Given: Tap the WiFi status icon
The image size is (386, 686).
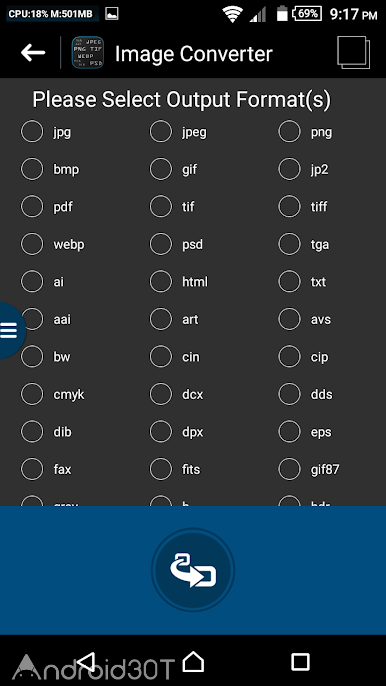Looking at the screenshot, I should click(232, 14).
